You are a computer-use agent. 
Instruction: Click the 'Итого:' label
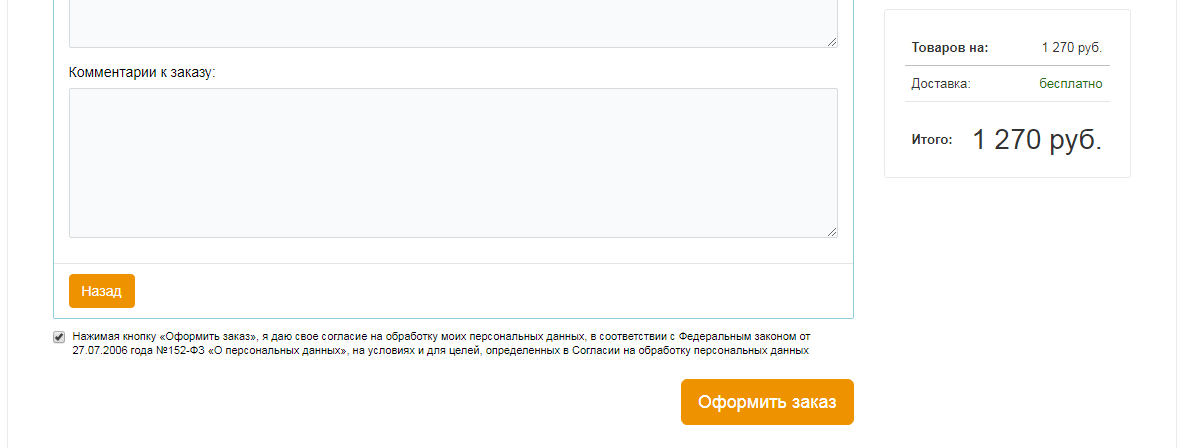932,140
